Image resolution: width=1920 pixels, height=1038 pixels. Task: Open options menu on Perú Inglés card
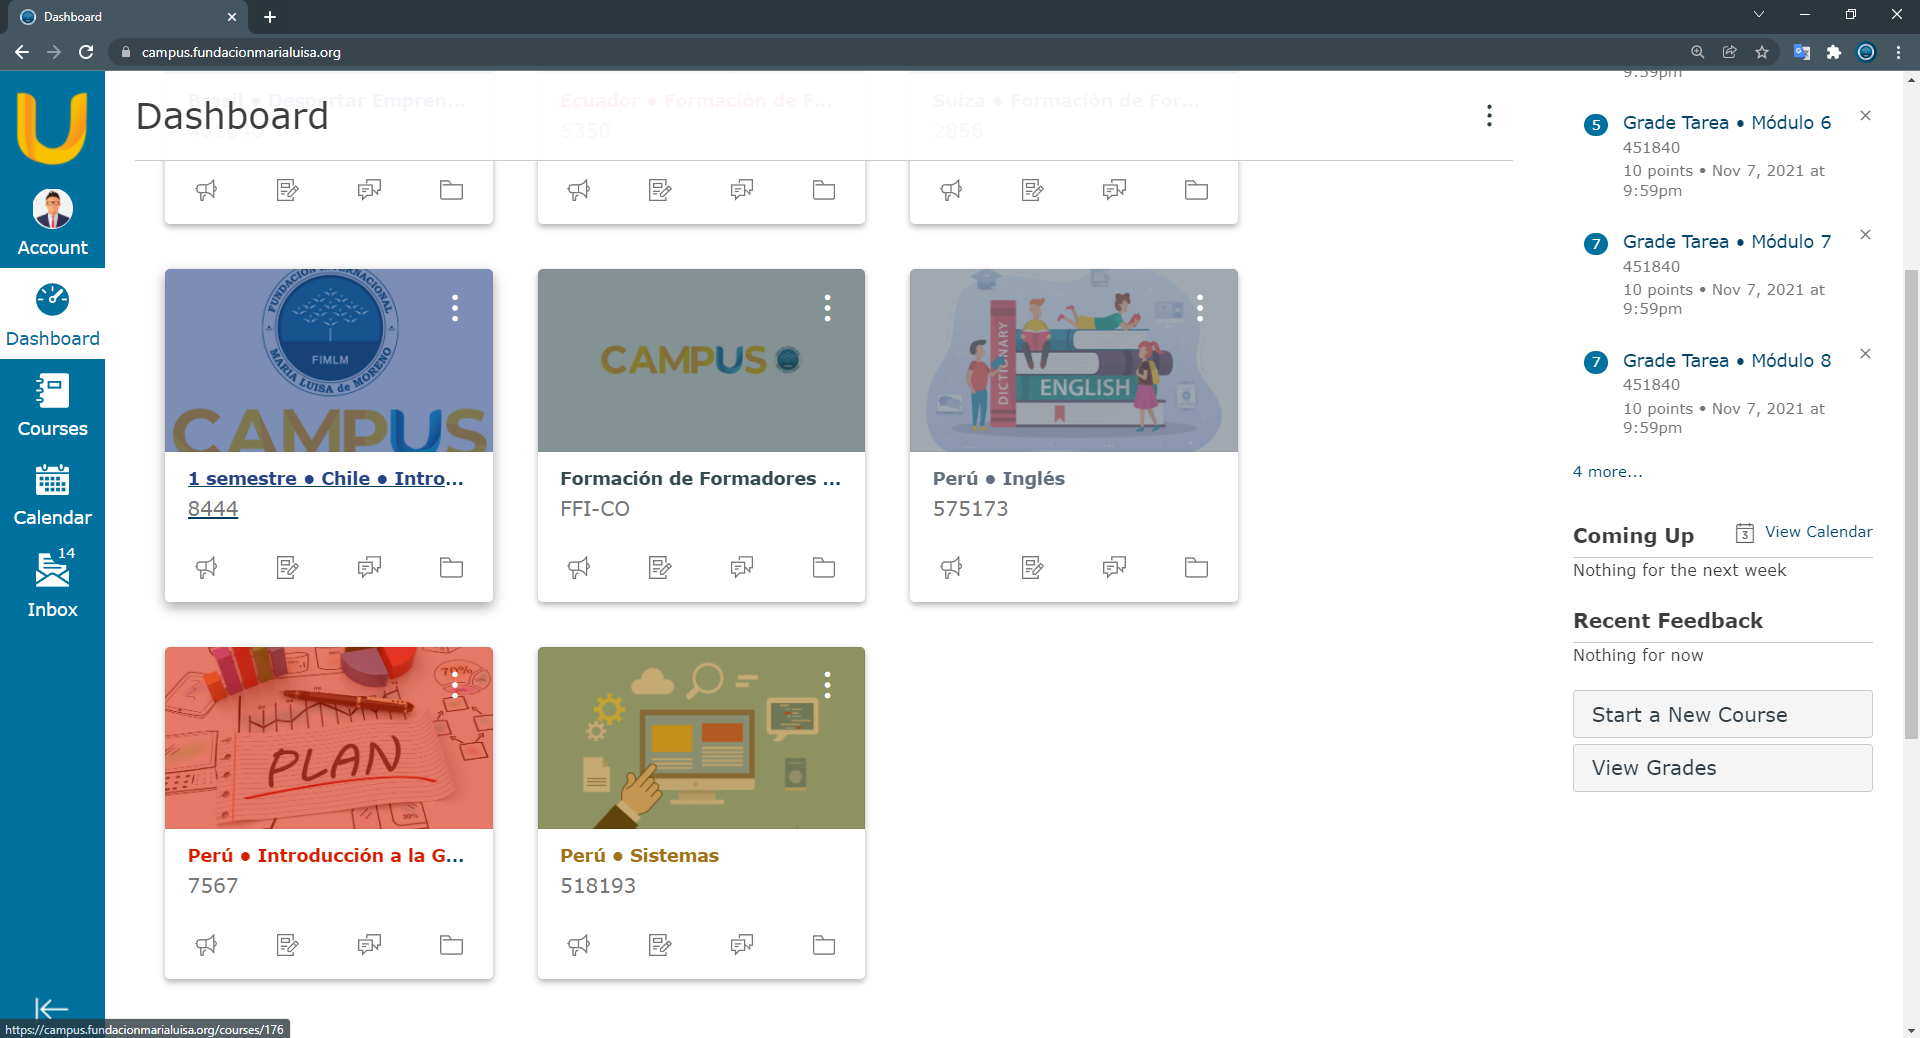click(1199, 308)
